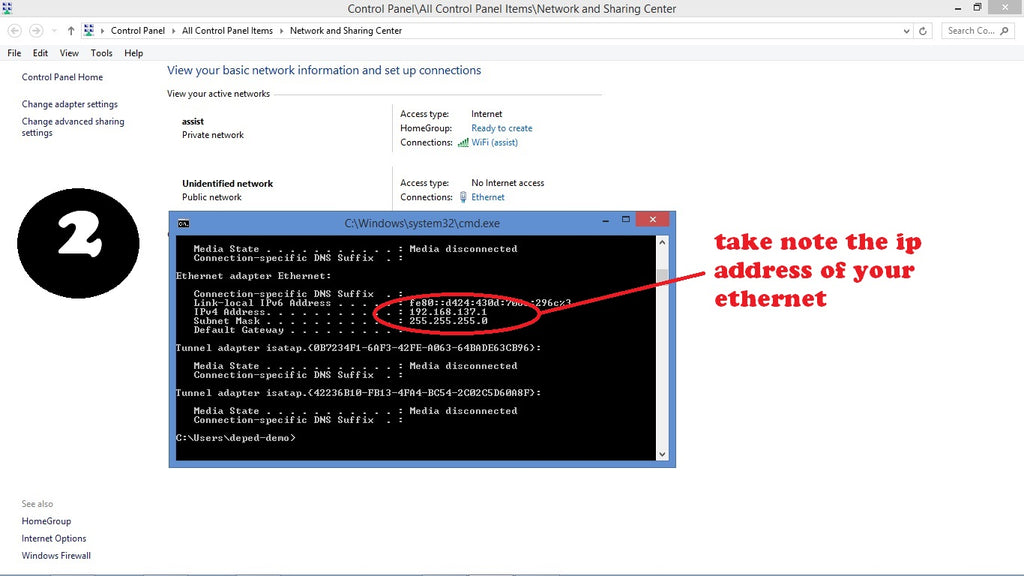The height and width of the screenshot is (576, 1024).
Task: Click cmd window scrollbar down arrow
Action: tap(661, 454)
